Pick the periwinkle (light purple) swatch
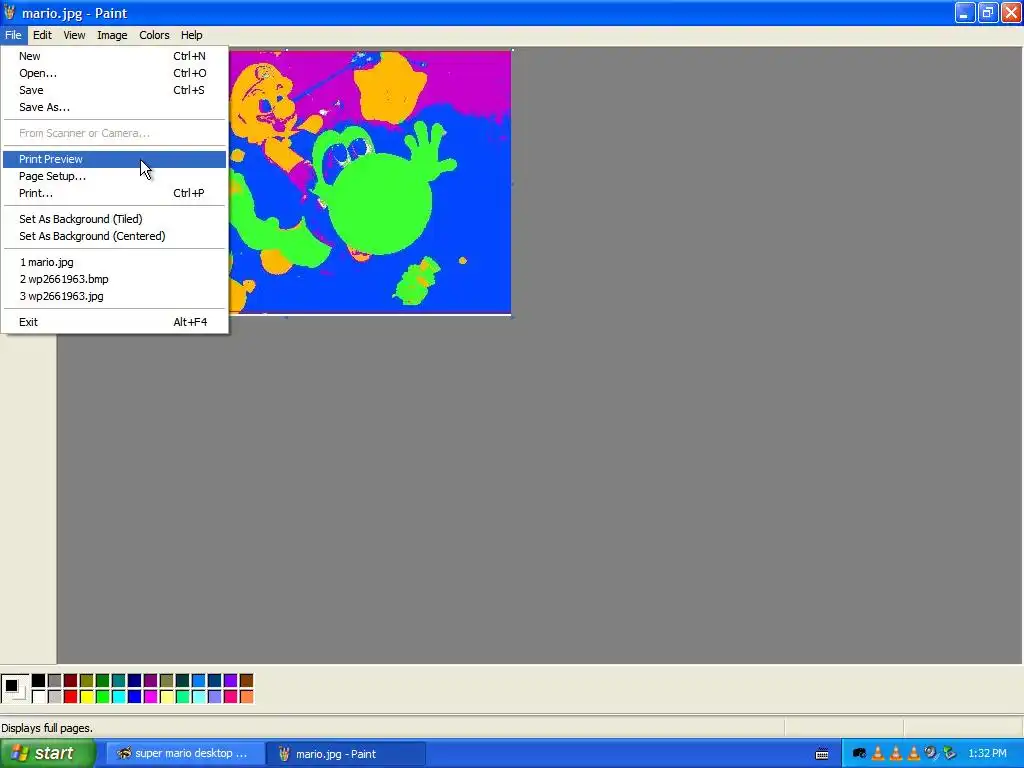The width and height of the screenshot is (1024, 768). coord(214,697)
